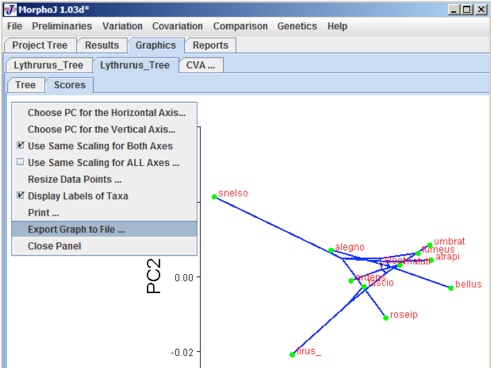491x368 pixels.
Task: Toggle Use Same Scaling for Both Axes
Action: (104, 146)
